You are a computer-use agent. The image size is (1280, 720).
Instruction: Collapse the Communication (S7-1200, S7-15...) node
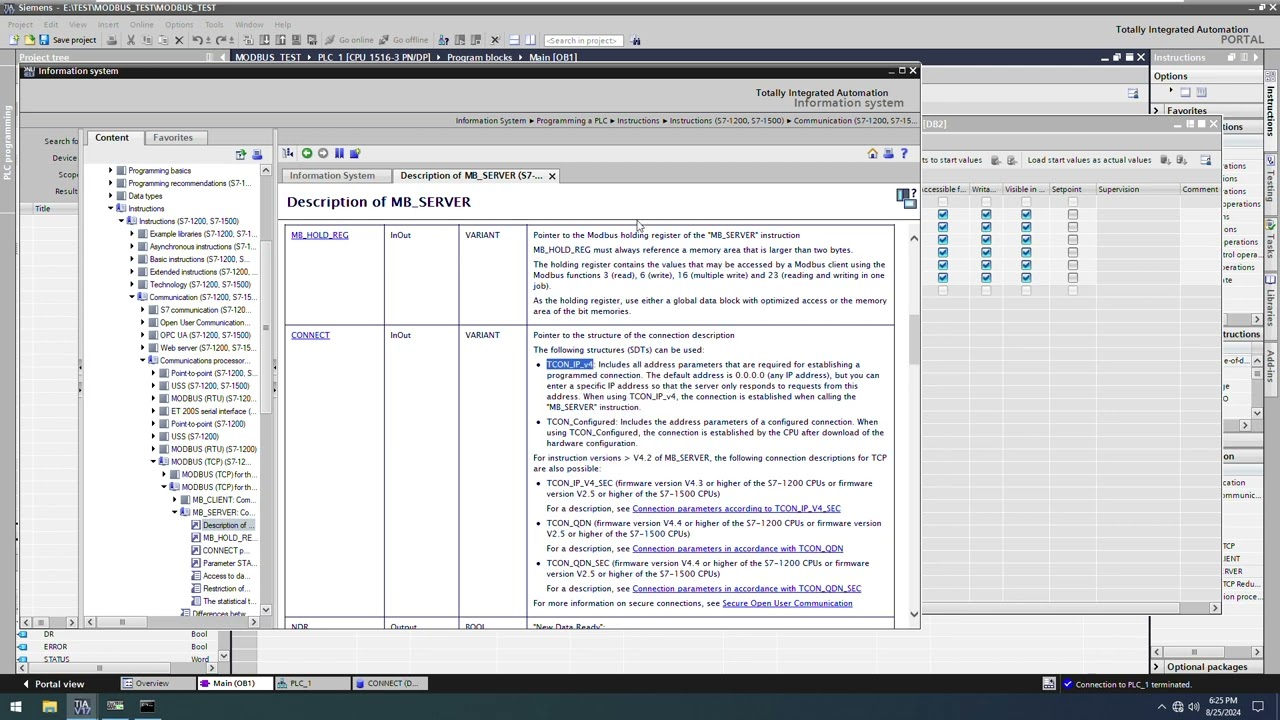point(132,297)
